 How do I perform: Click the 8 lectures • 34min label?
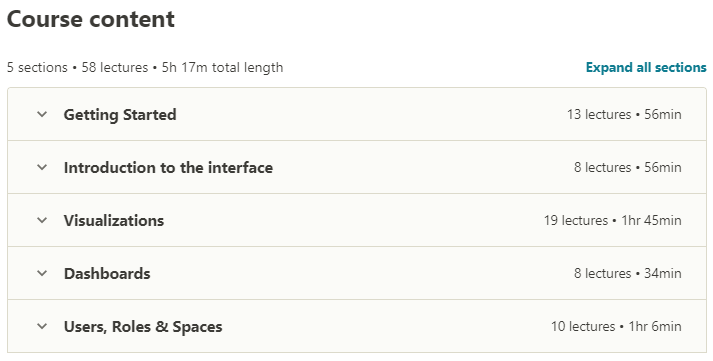[628, 273]
